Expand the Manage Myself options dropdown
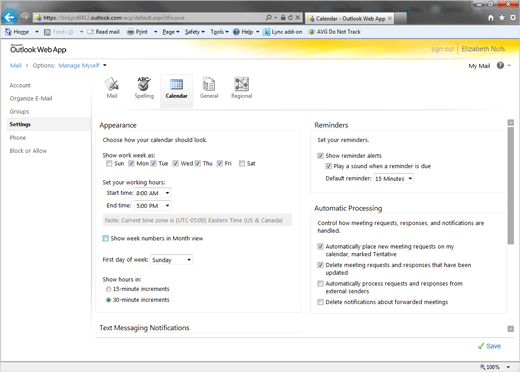520x372 pixels. 105,65
